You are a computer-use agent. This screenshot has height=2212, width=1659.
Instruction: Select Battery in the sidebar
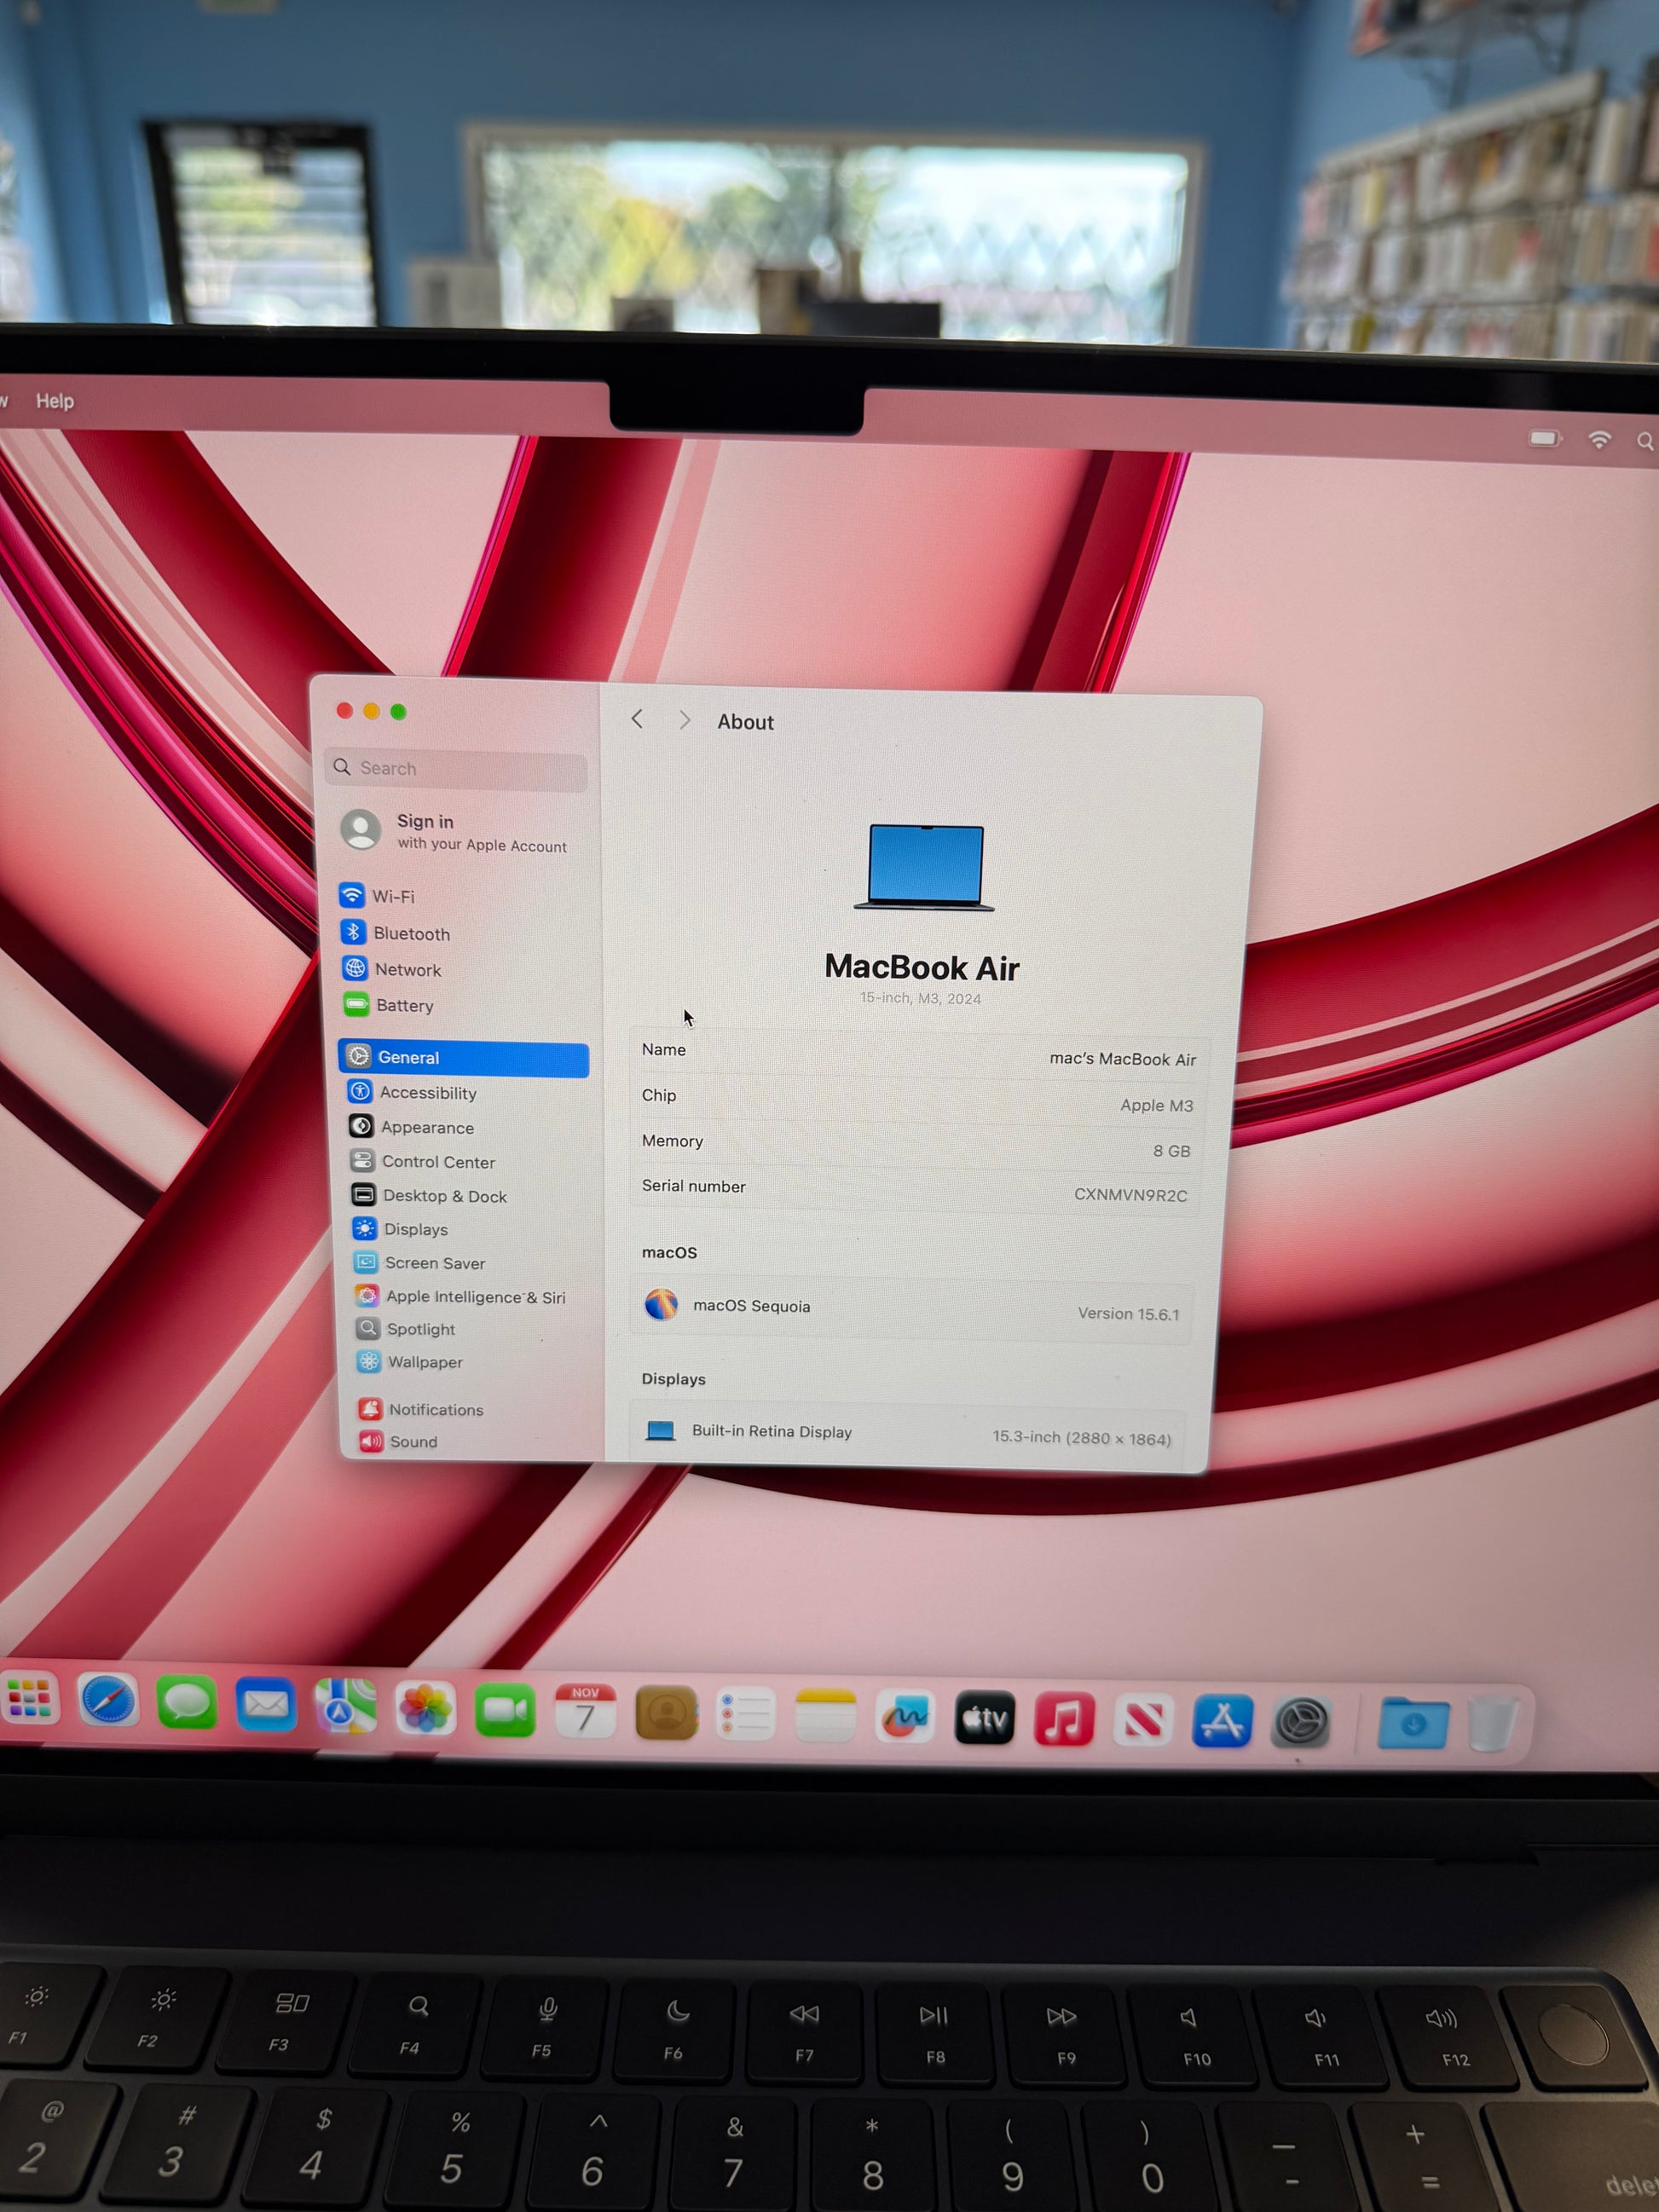click(403, 1005)
